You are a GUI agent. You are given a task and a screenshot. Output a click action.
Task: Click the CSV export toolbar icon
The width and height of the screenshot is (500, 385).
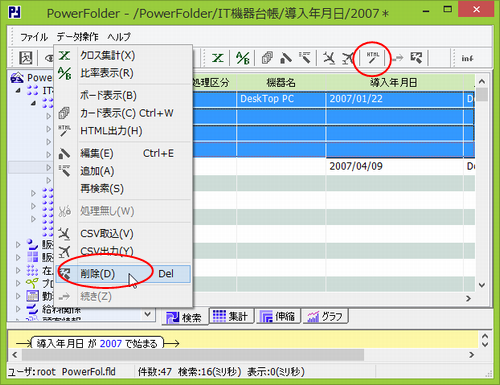(x=348, y=58)
